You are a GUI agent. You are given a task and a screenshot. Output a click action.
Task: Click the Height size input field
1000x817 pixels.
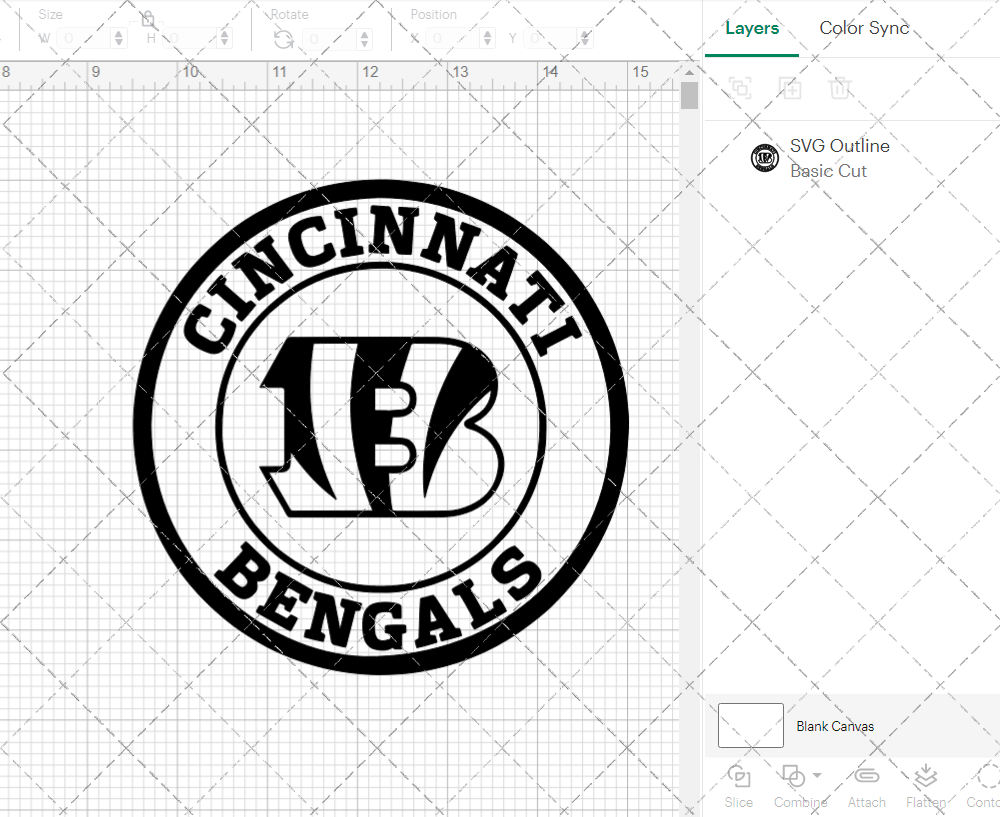click(x=190, y=38)
